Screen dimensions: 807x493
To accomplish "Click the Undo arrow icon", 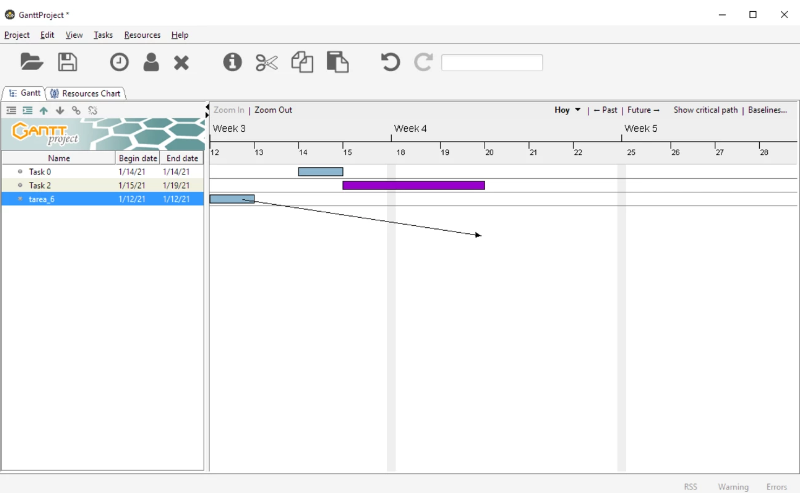I will click(390, 62).
